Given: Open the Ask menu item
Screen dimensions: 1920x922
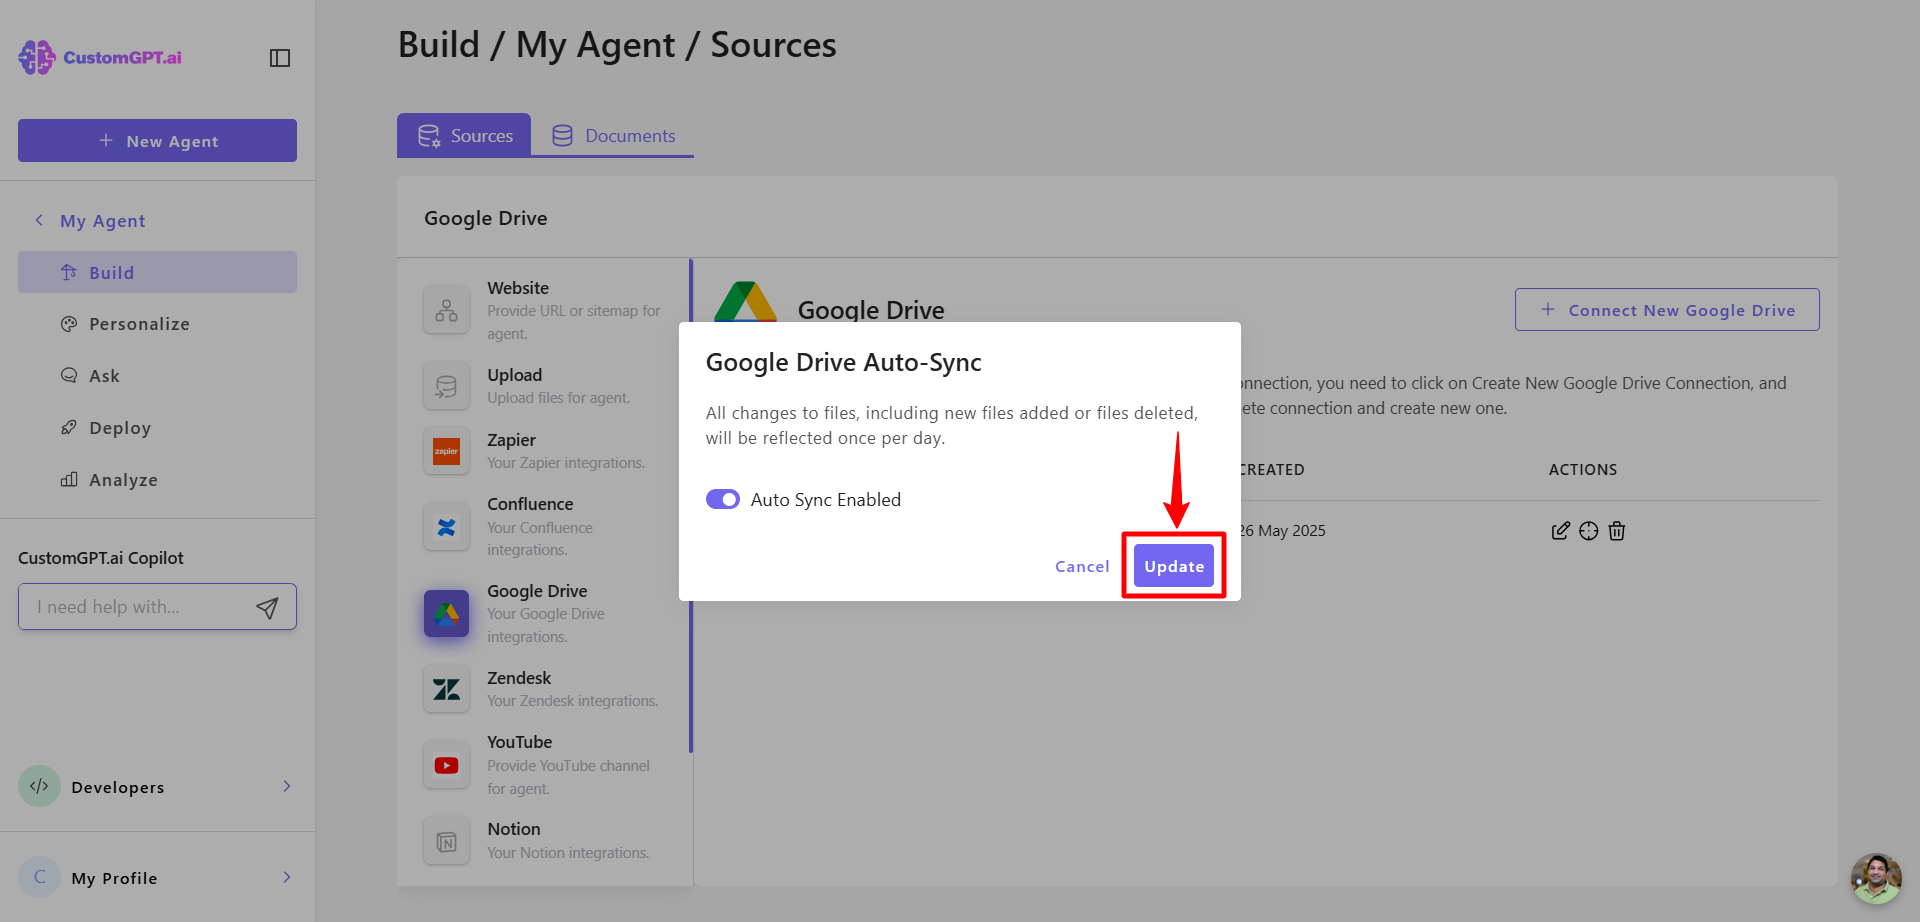Looking at the screenshot, I should 157,376.
